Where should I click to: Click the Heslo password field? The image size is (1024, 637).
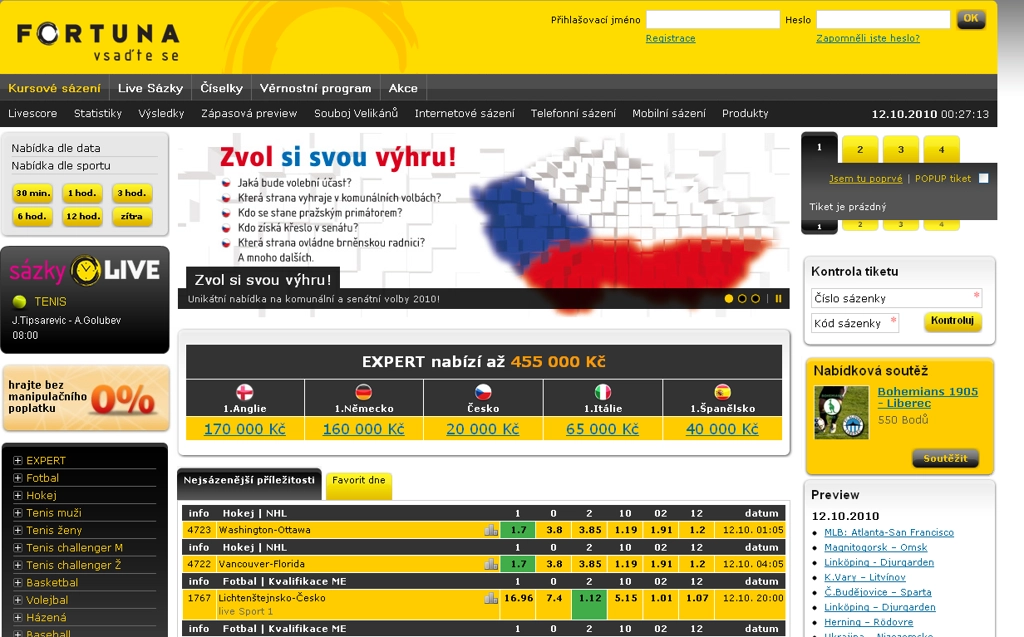883,20
